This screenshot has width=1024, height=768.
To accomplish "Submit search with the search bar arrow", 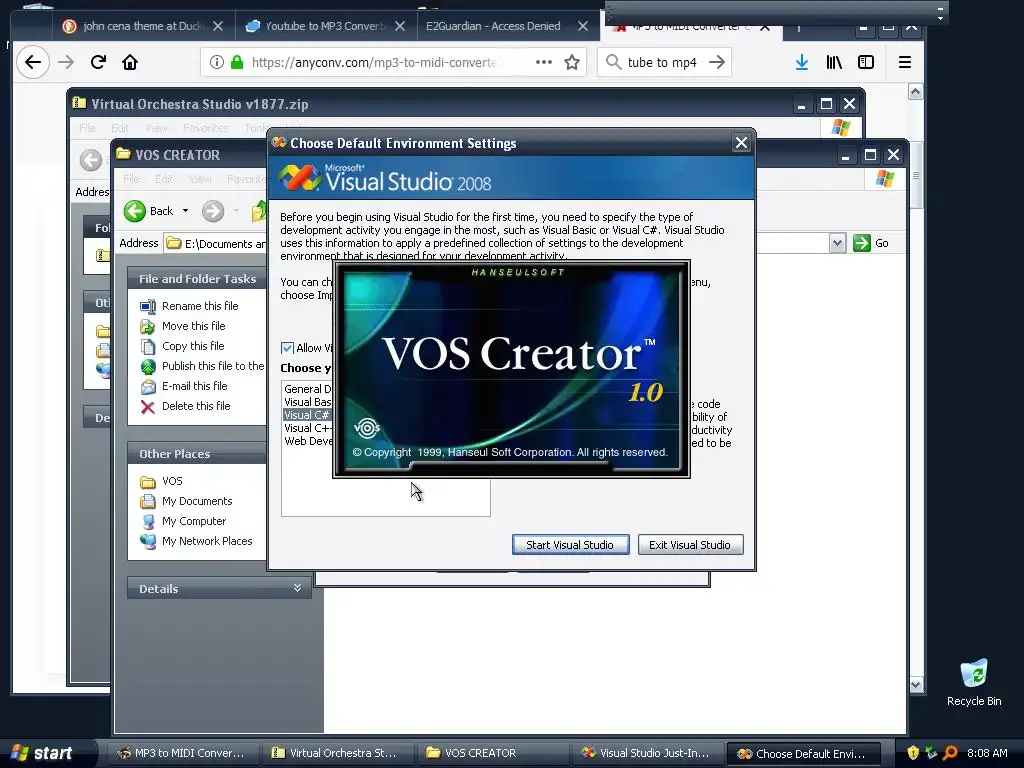I will tap(717, 62).
